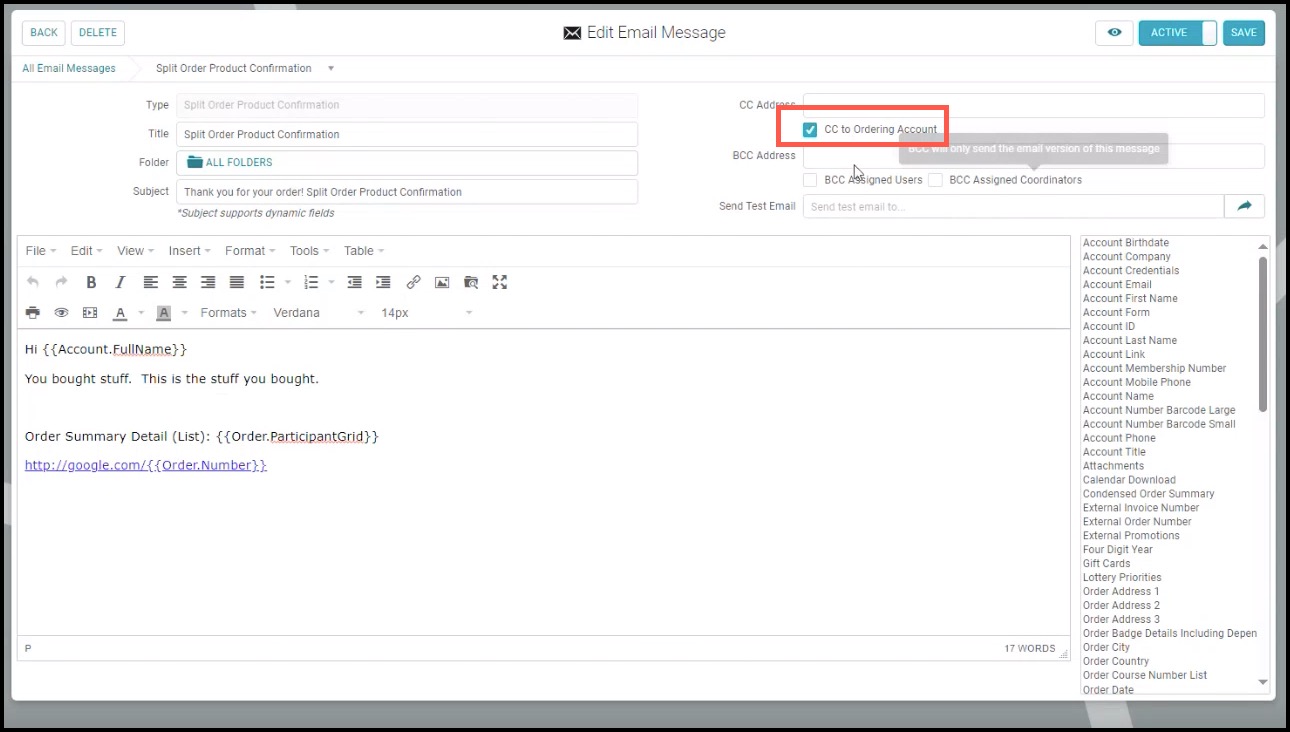Open the Tools menu
1290x732 pixels.
pyautogui.click(x=310, y=251)
